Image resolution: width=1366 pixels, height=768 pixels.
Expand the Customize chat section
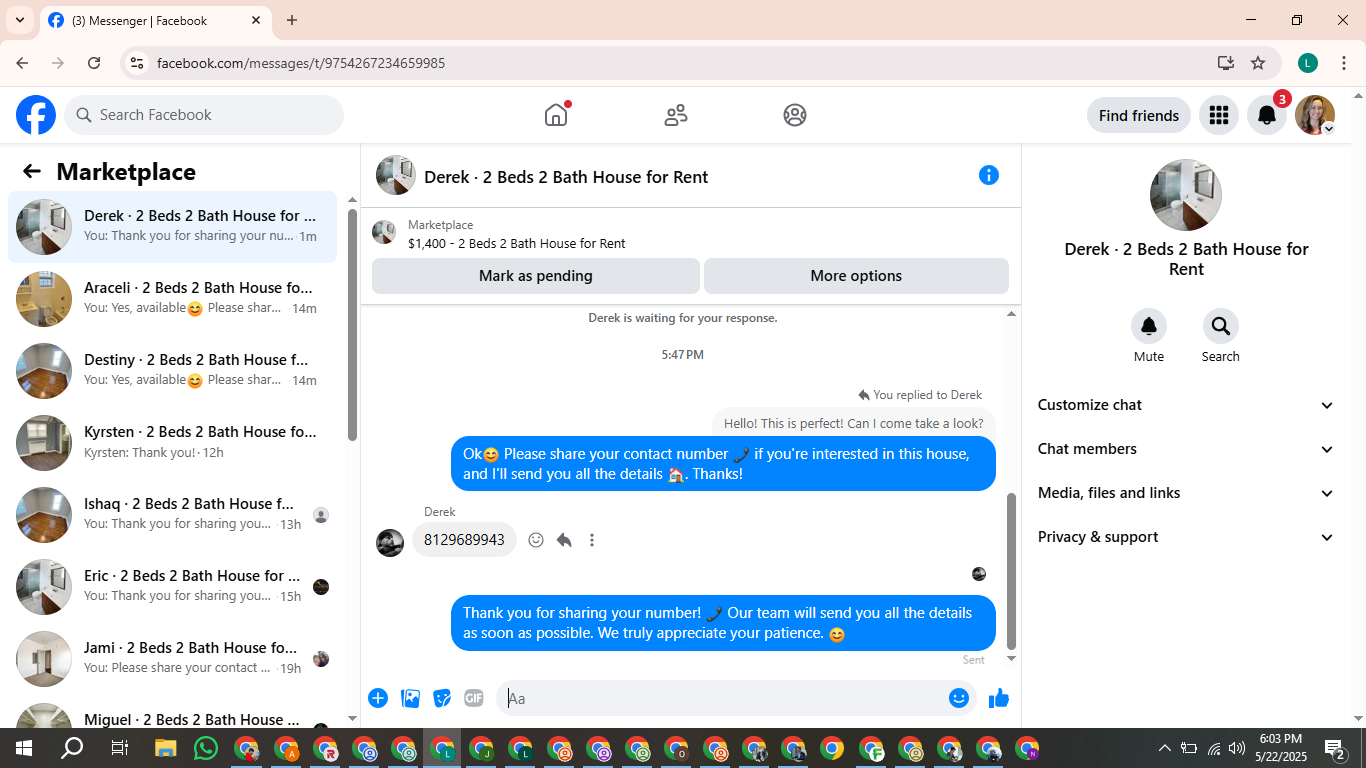(1186, 405)
